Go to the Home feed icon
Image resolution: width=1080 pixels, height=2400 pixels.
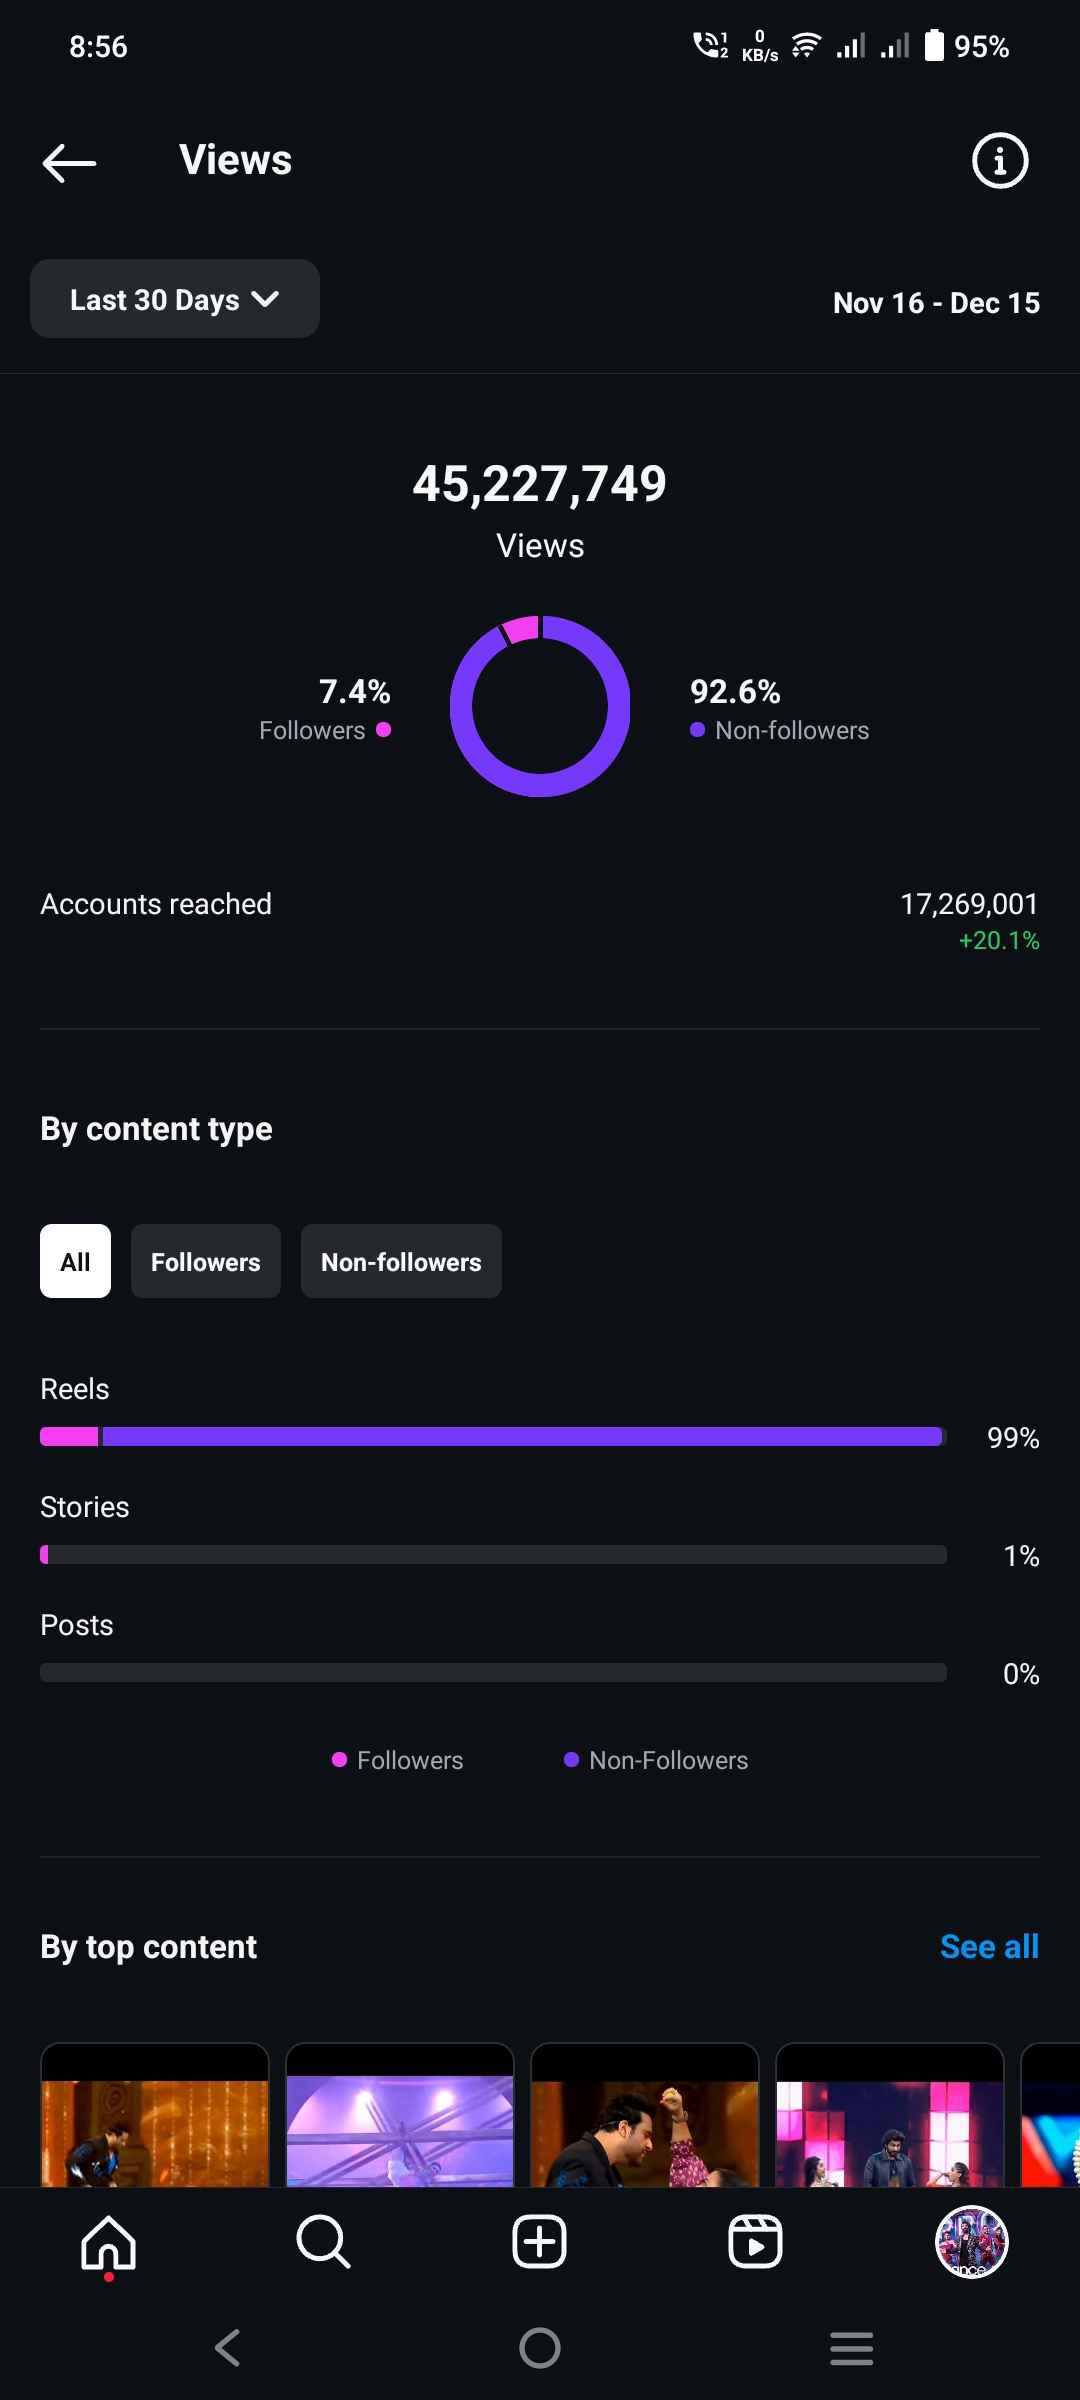click(x=108, y=2242)
